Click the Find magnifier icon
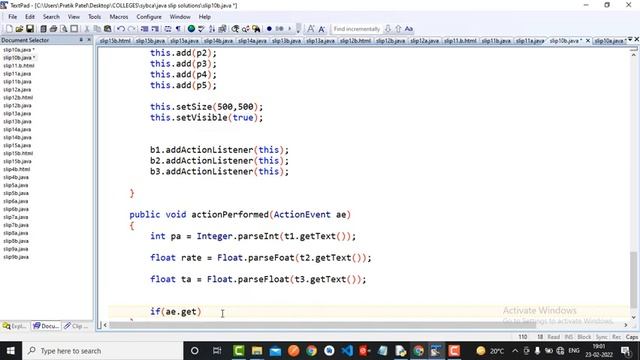 [x=235, y=29]
